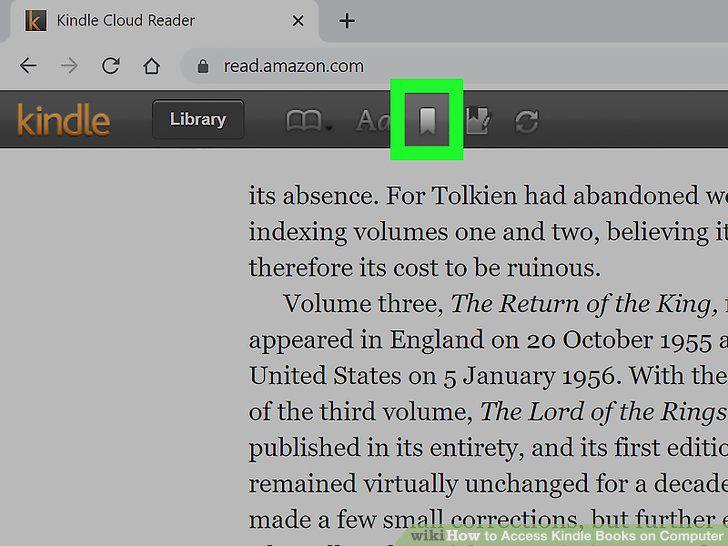The image size is (728, 546).
Task: Close the Kindle Cloud Reader tab
Action: [298, 21]
